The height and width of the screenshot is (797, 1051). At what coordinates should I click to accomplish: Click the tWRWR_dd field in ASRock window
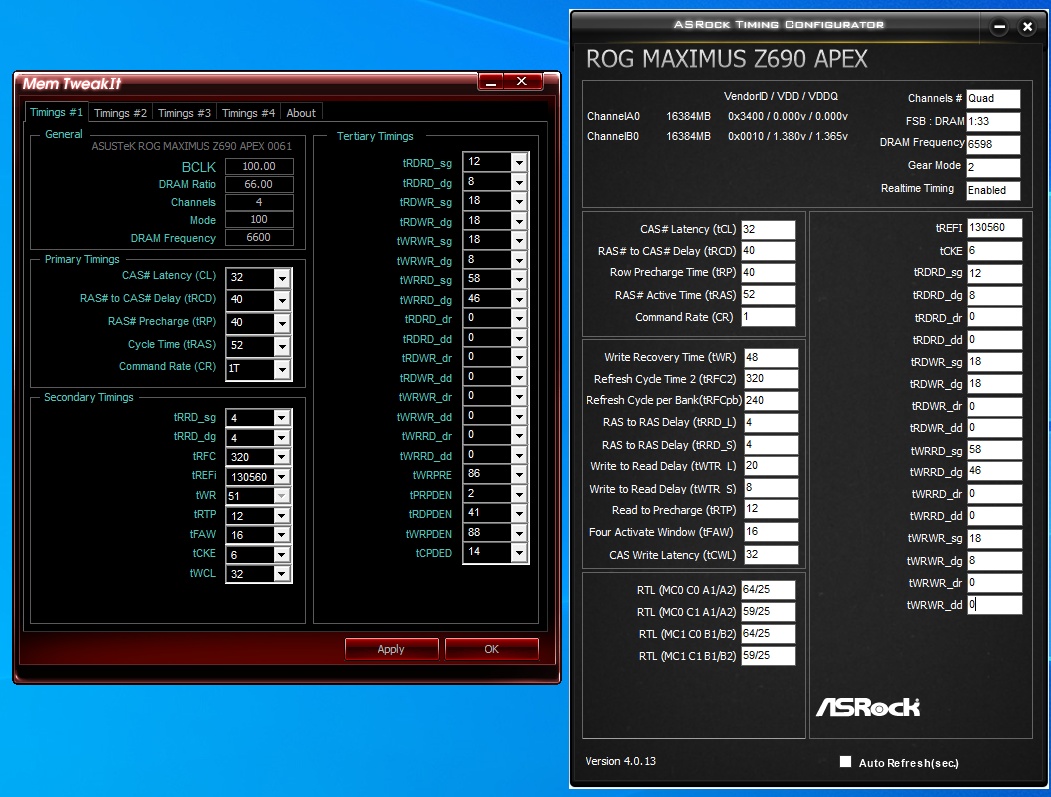point(995,605)
